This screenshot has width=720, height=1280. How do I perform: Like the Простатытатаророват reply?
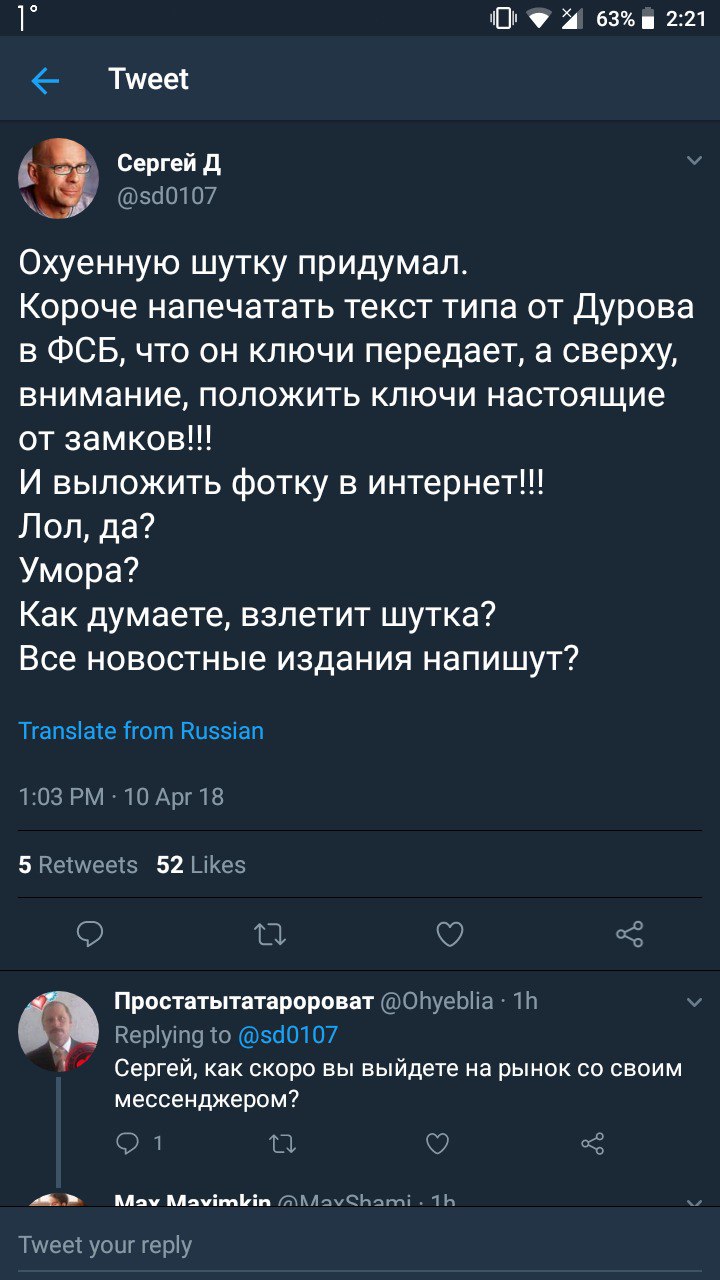(437, 1143)
